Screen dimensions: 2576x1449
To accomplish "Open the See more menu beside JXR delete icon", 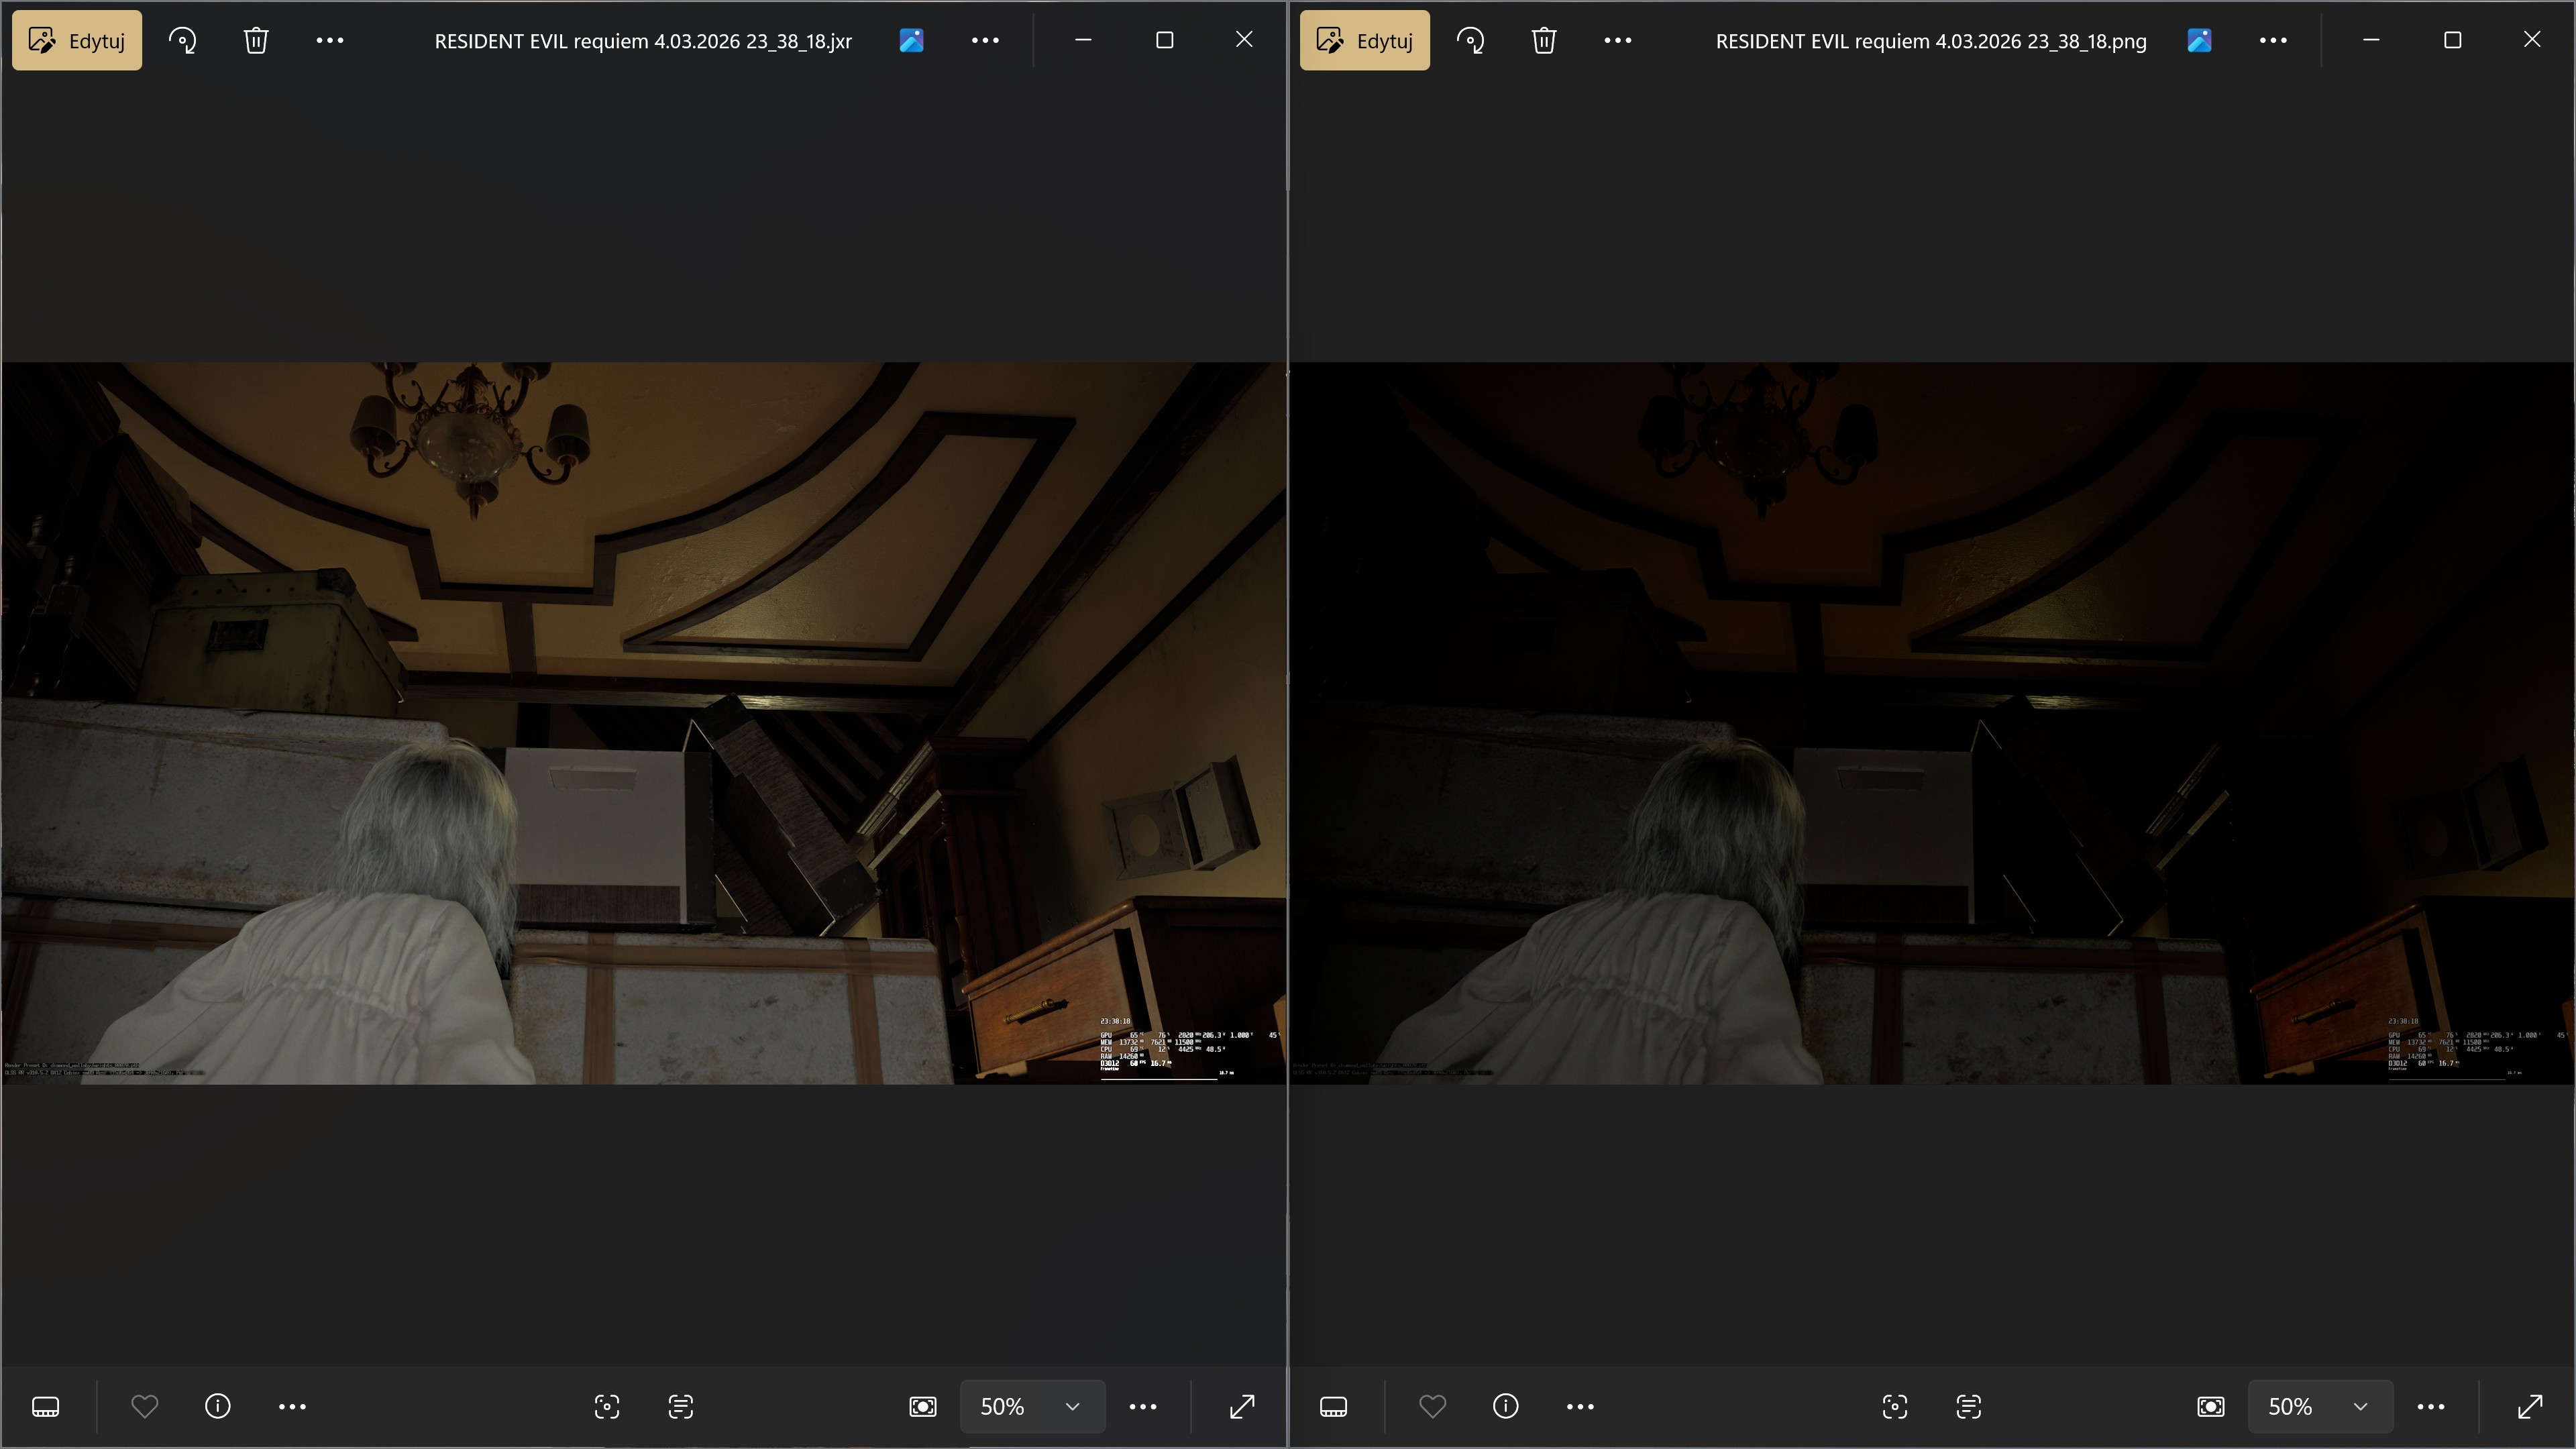I will point(330,41).
